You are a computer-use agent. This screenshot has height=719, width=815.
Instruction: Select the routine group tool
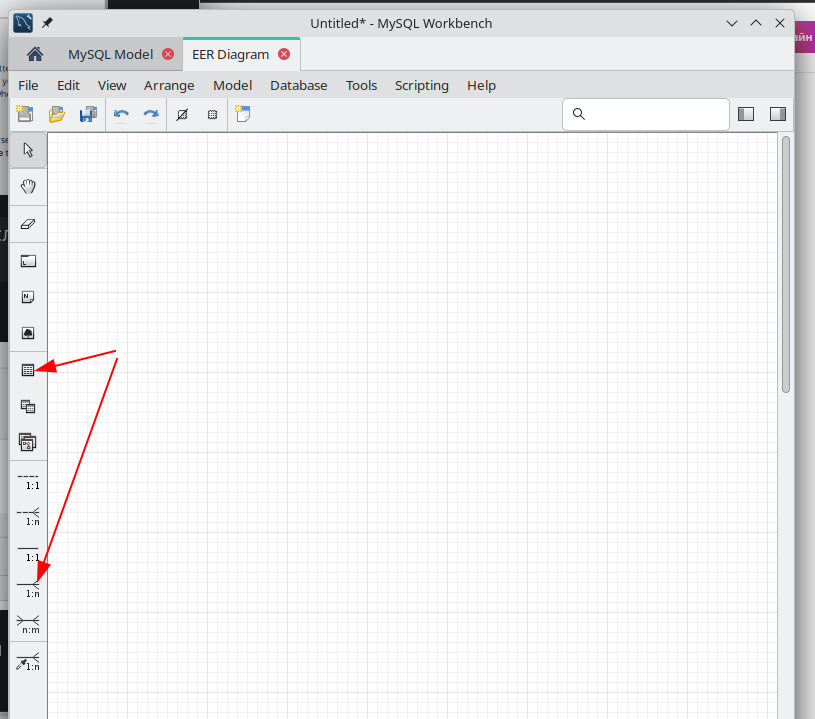(28, 442)
